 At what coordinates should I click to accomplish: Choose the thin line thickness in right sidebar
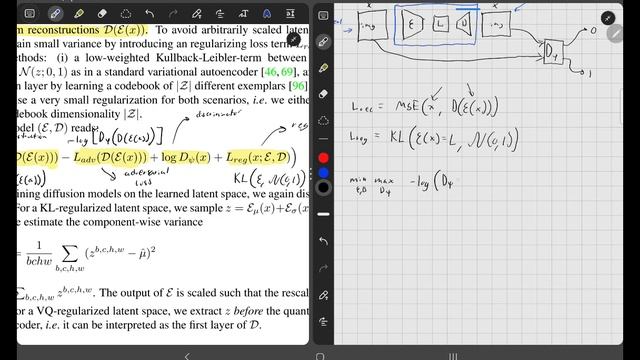tap(323, 139)
